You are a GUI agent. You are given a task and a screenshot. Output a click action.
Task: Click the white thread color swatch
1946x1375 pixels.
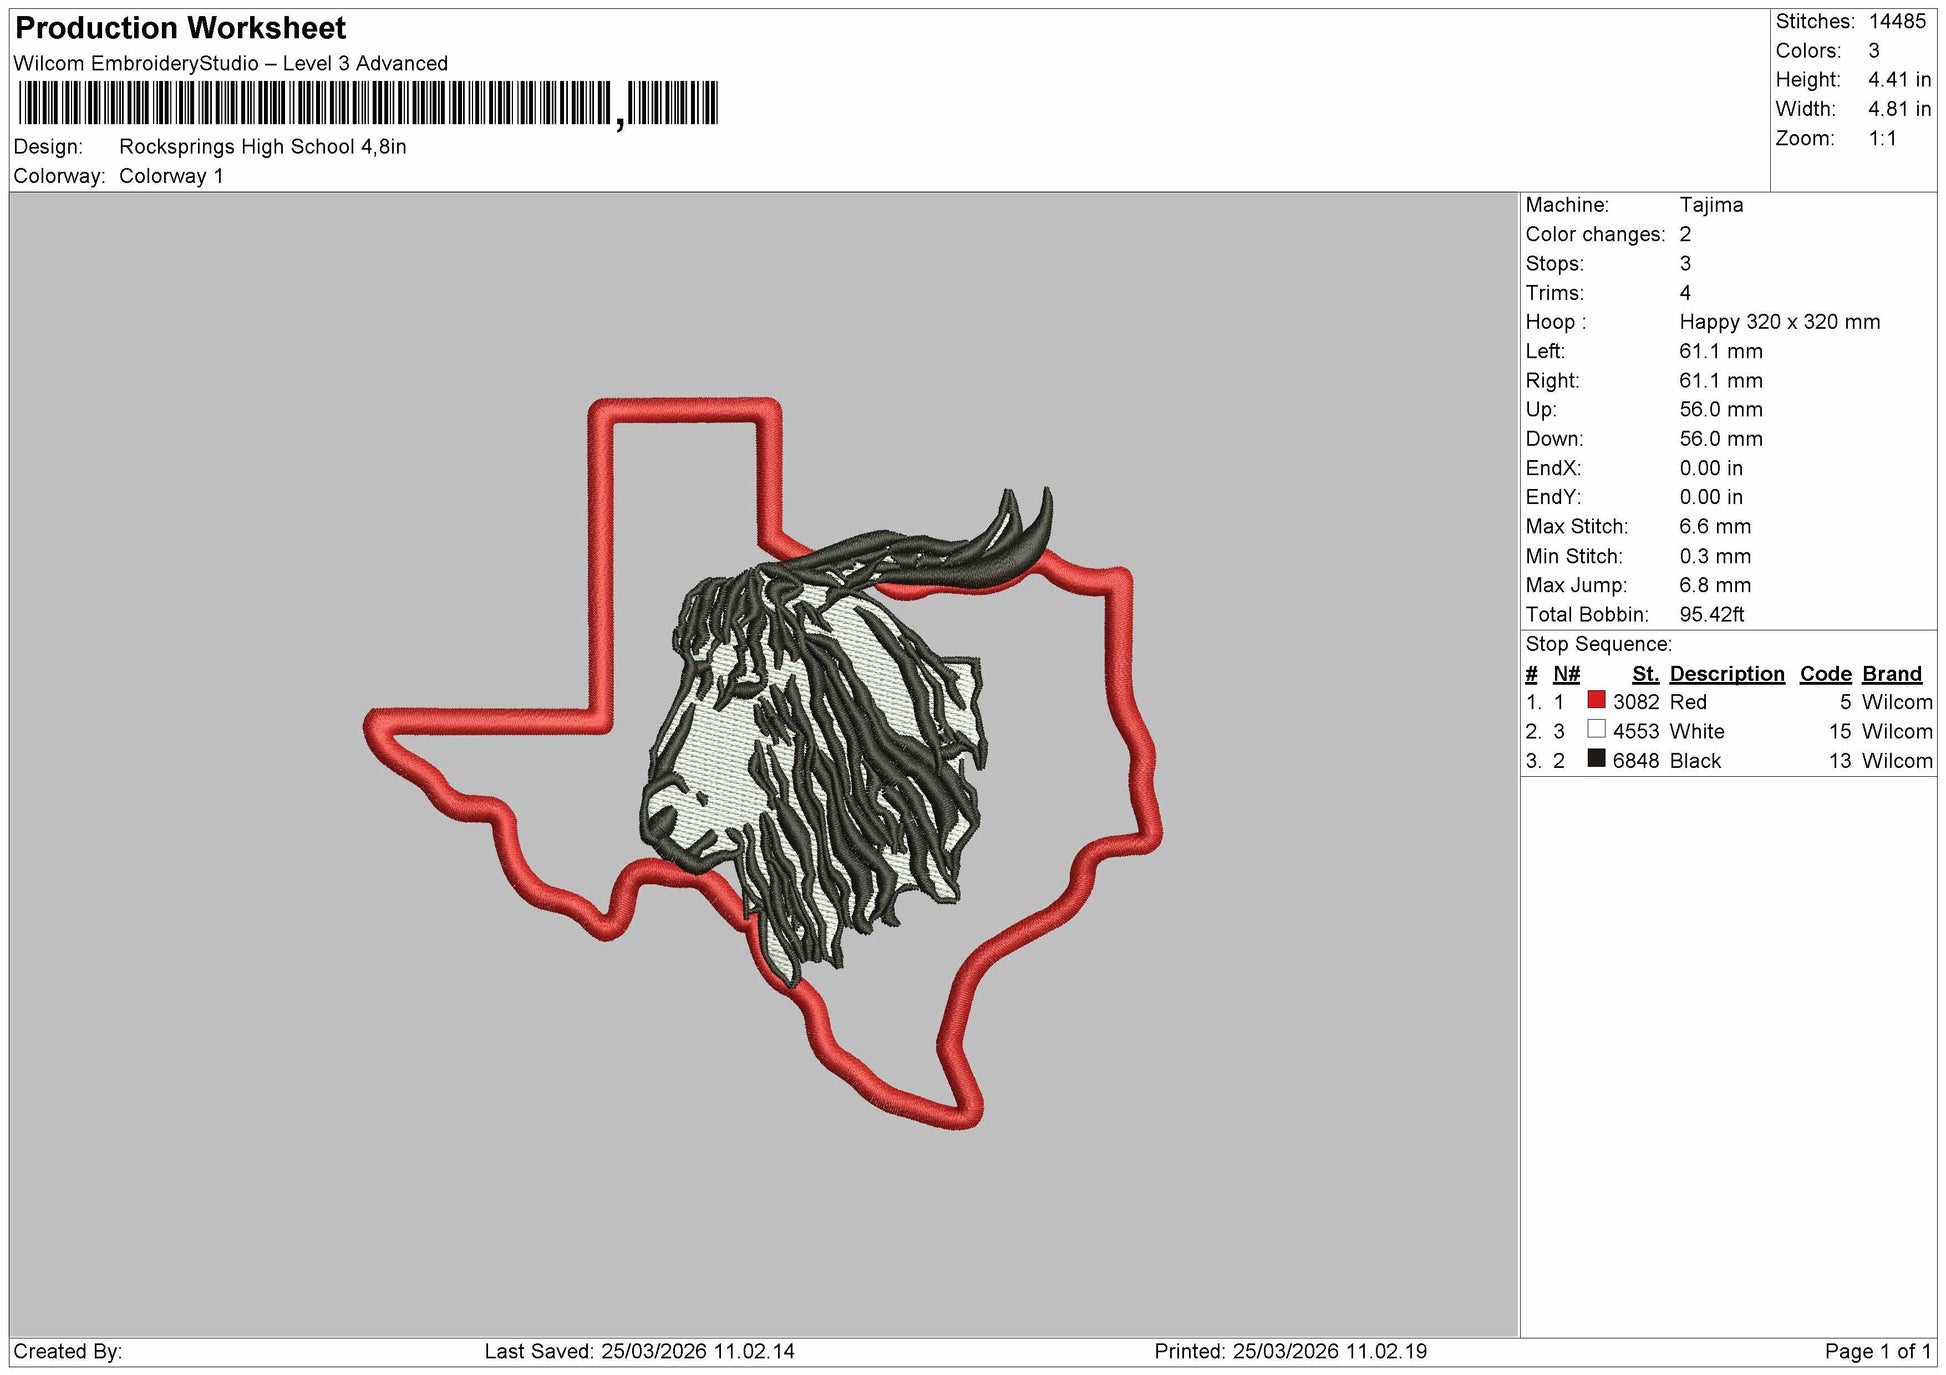click(1596, 729)
